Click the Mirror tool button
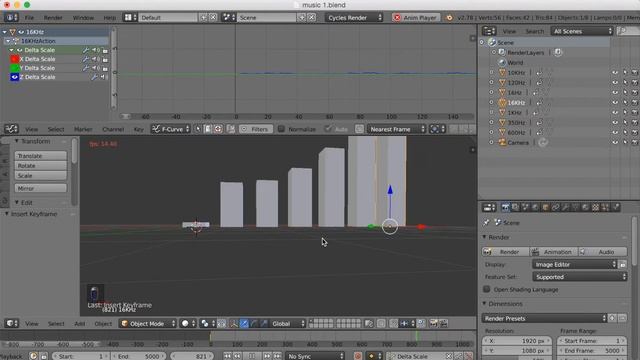Viewport: 640px width, 360px height. click(40, 189)
